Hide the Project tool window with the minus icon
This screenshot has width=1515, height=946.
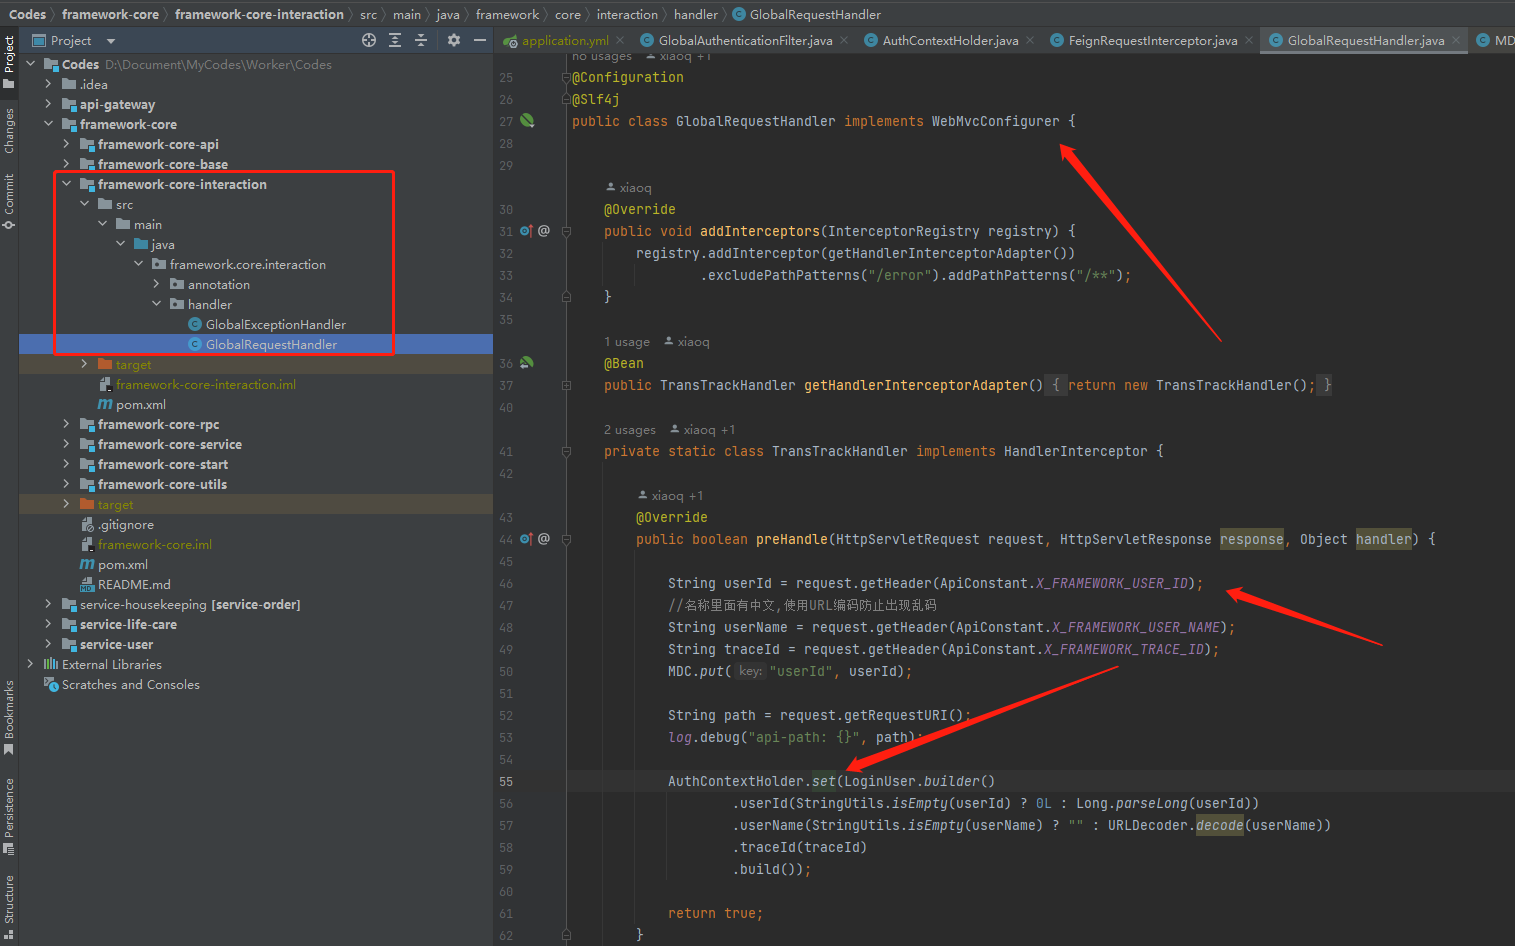pos(480,40)
